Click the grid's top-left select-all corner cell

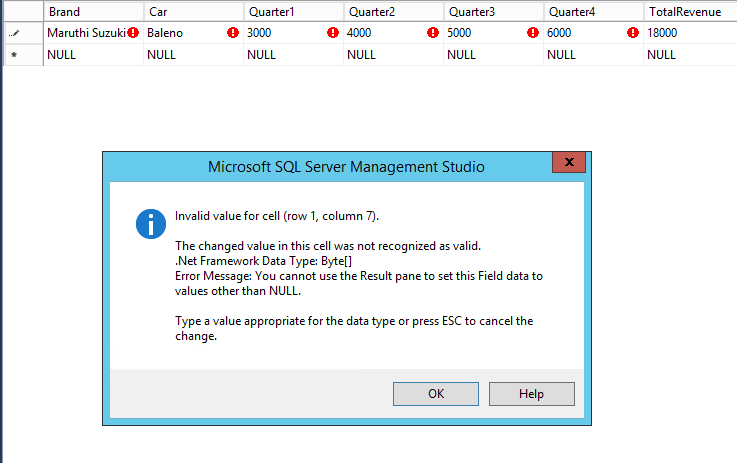24,12
